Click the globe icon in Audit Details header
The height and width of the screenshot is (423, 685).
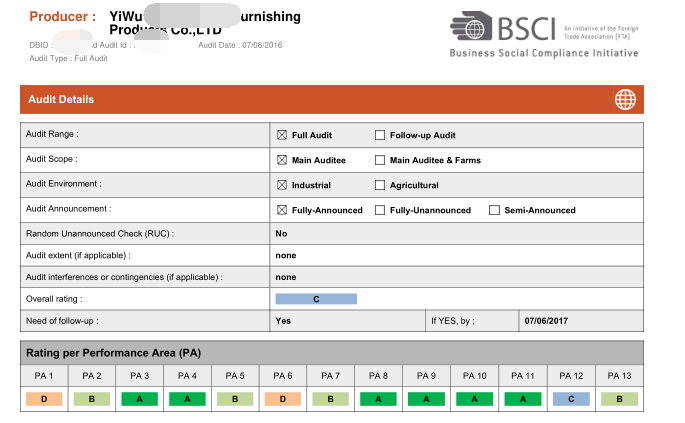point(625,100)
